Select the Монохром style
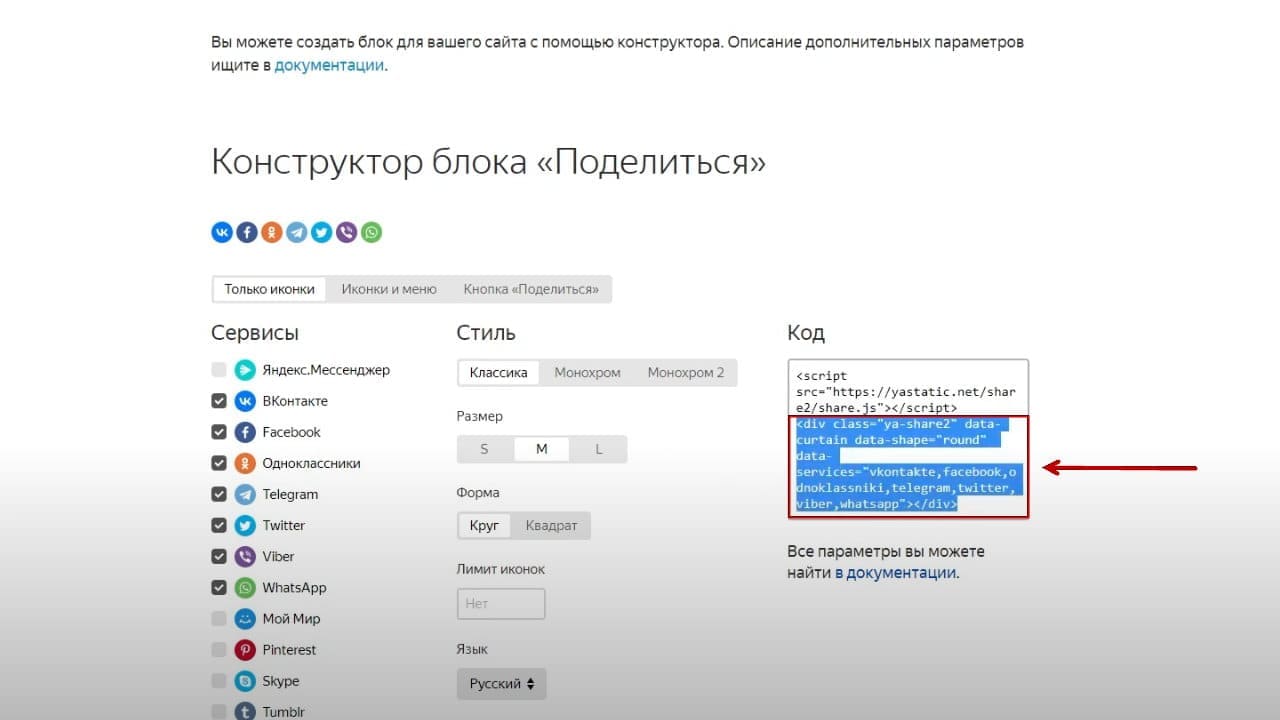The image size is (1280, 720). 588,373
